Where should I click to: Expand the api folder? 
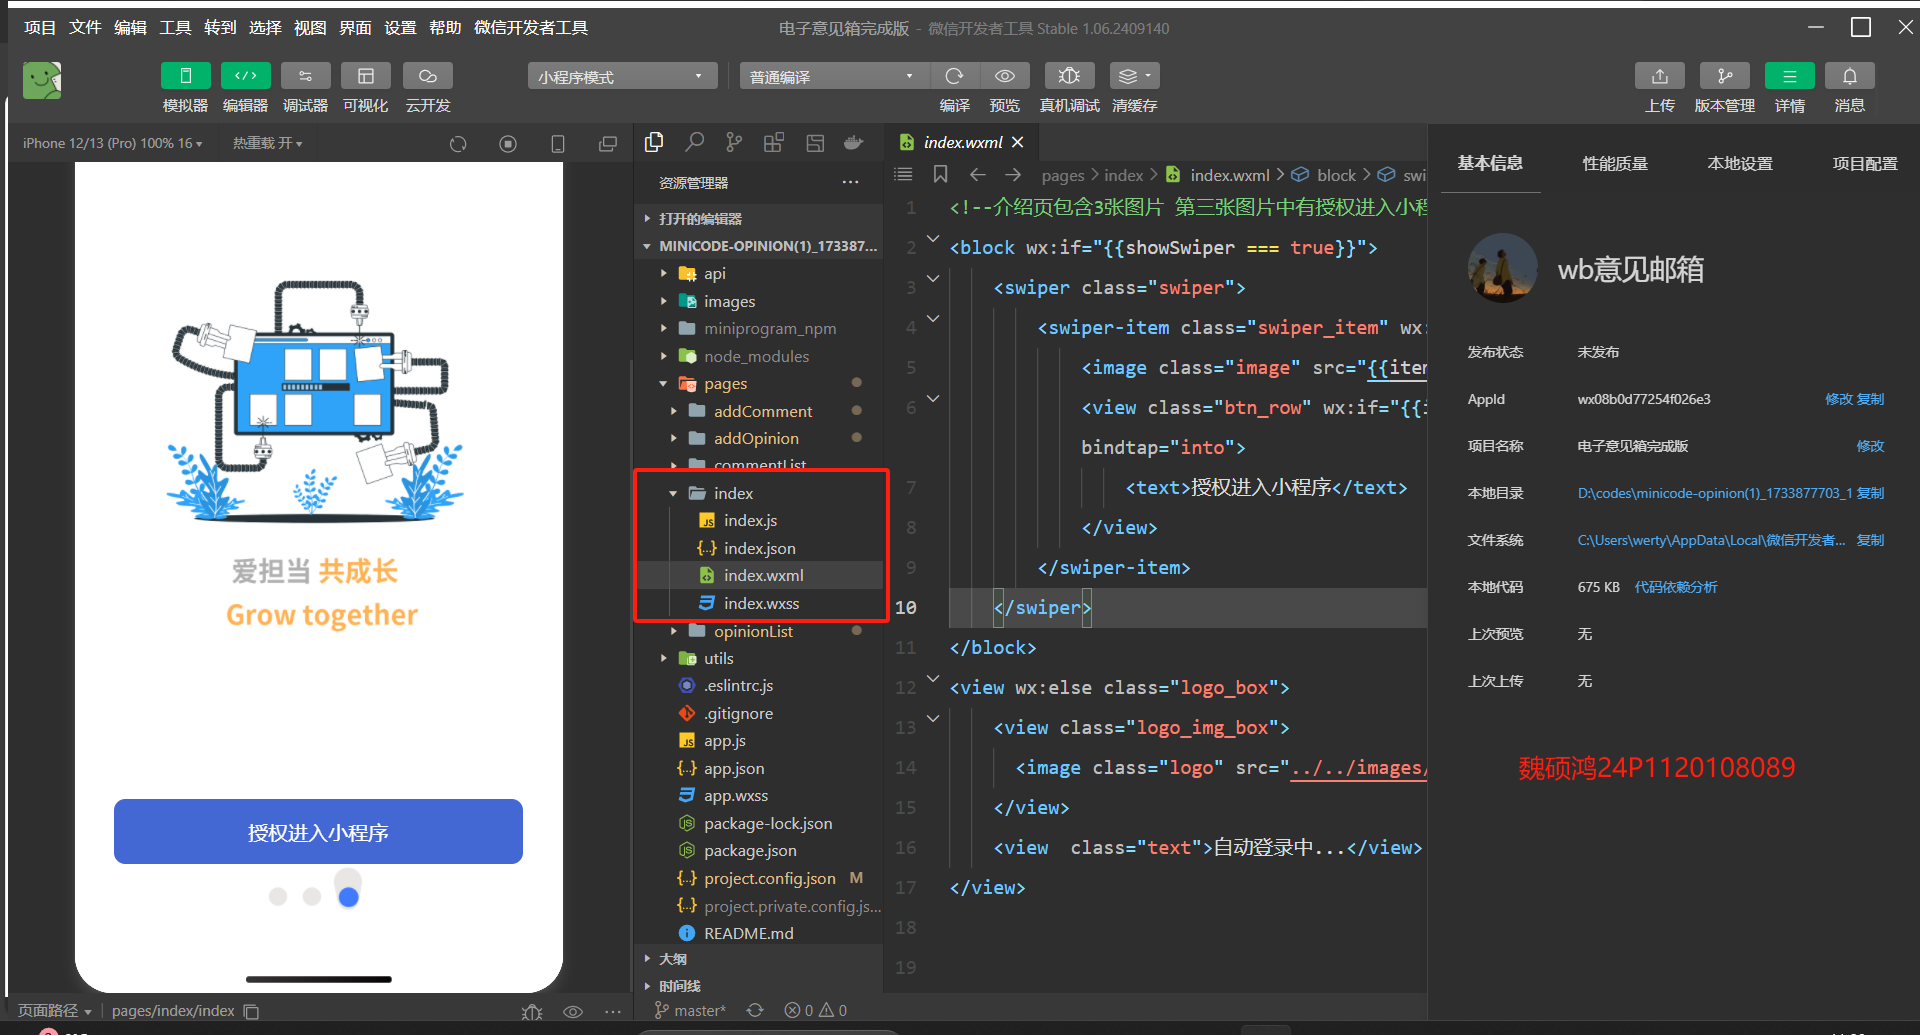(x=759, y=273)
